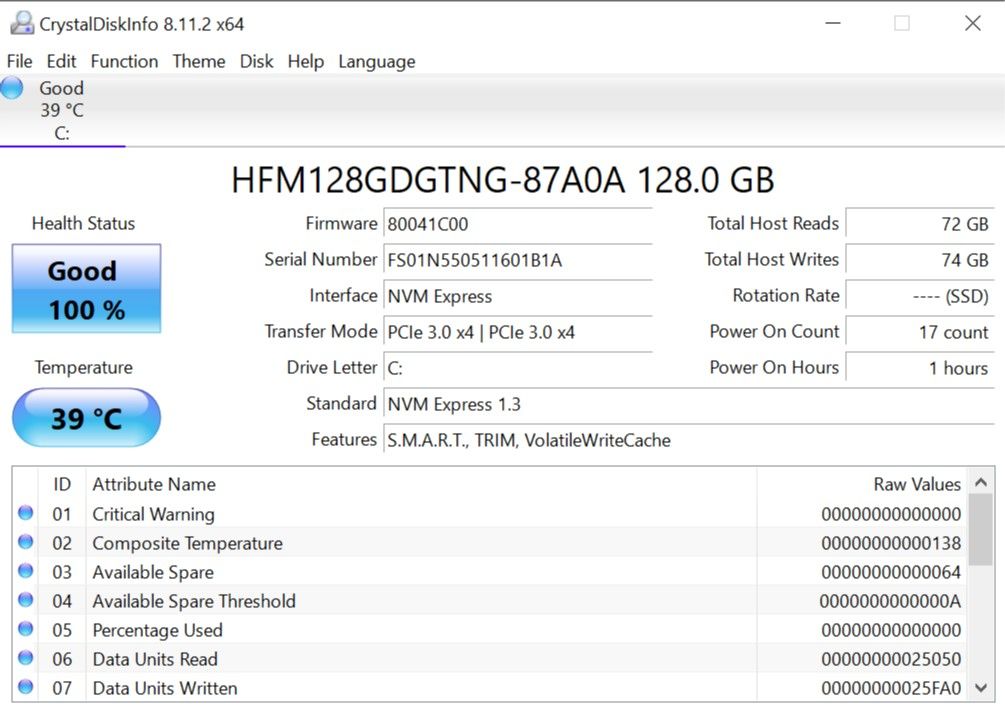
Task: Click the indicator beside Percentage Used
Action: click(24, 630)
